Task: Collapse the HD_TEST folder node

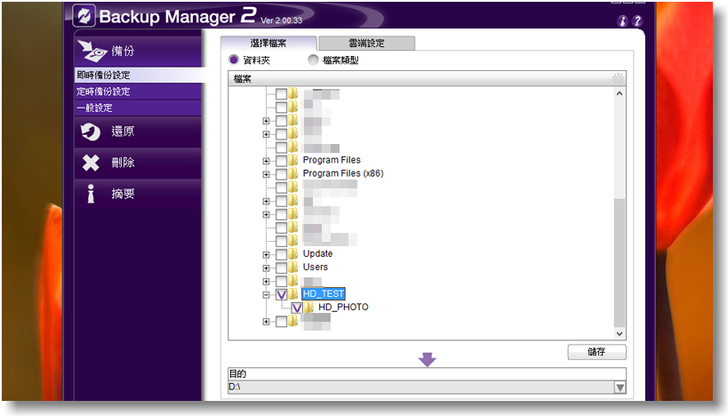Action: coord(266,295)
